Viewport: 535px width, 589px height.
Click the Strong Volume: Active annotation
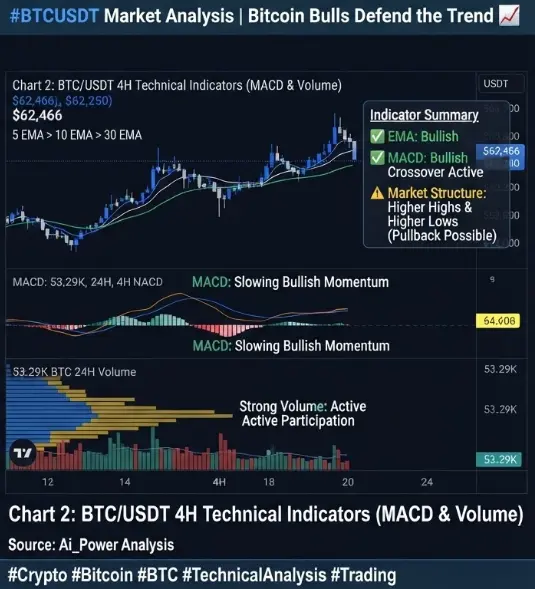(303, 406)
